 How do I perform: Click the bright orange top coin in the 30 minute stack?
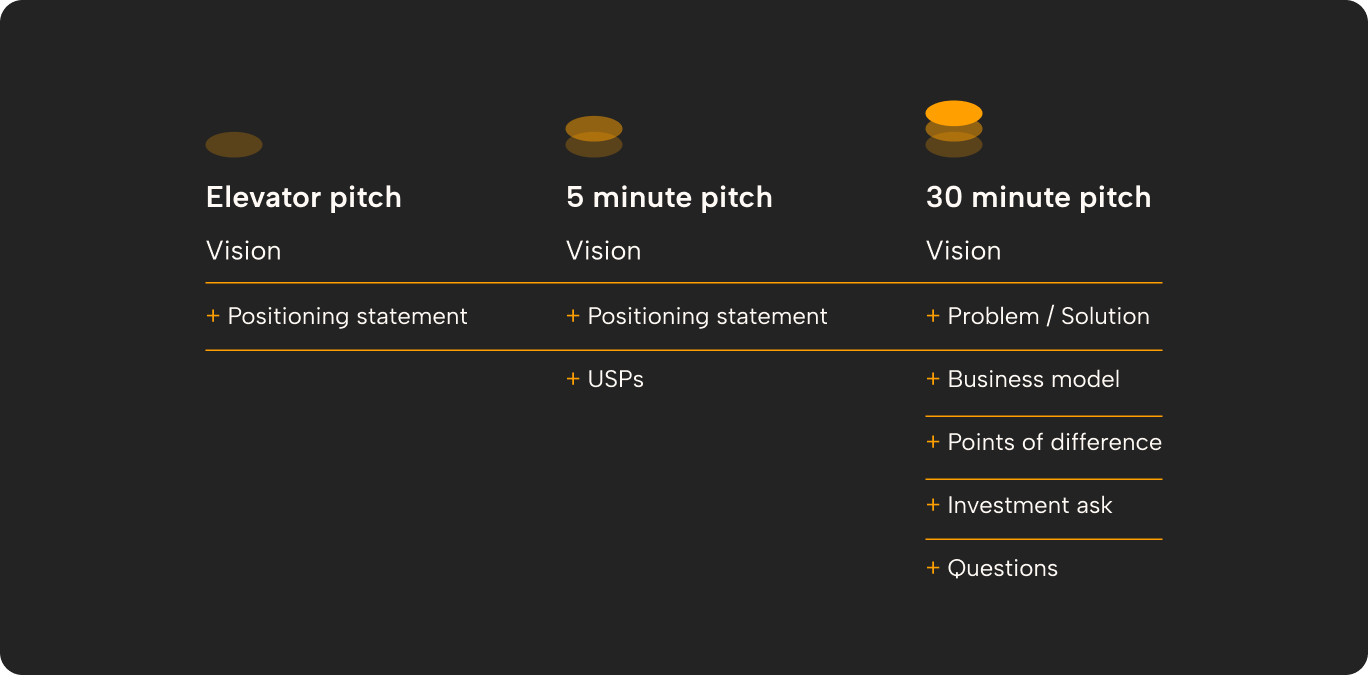954,111
